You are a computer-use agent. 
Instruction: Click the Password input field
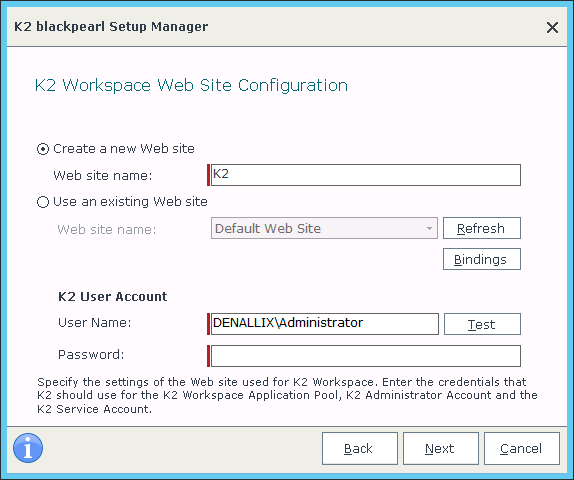pos(366,356)
